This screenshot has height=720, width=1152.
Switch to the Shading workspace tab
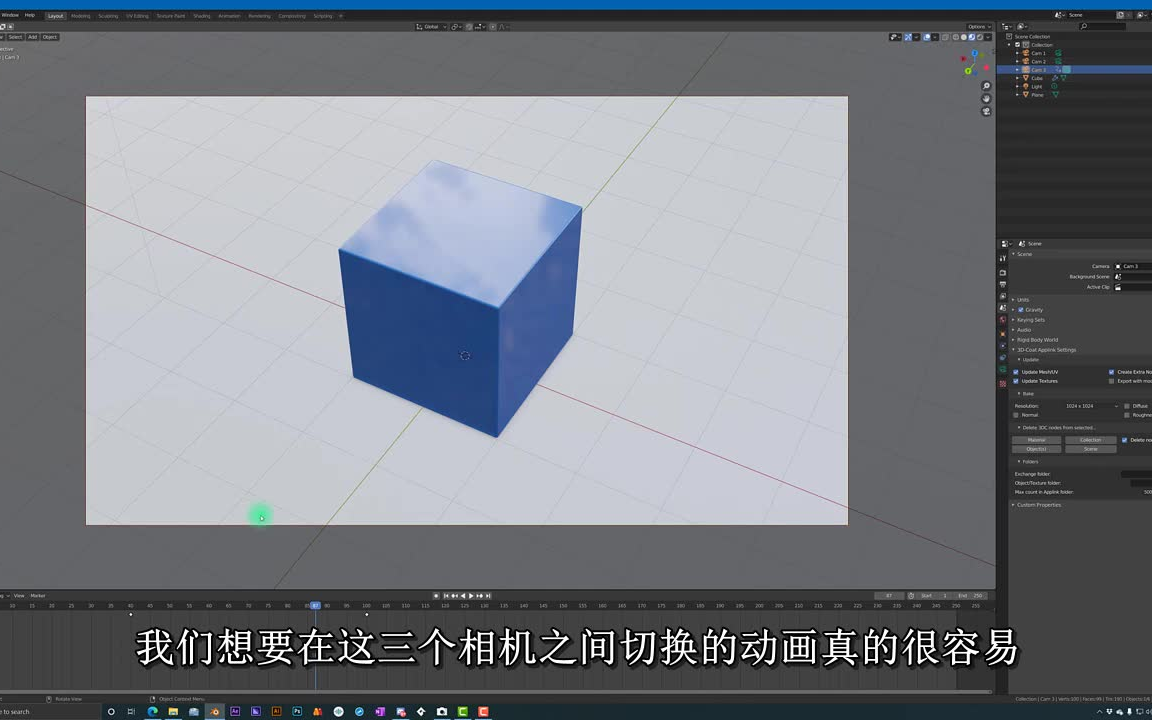pos(200,15)
